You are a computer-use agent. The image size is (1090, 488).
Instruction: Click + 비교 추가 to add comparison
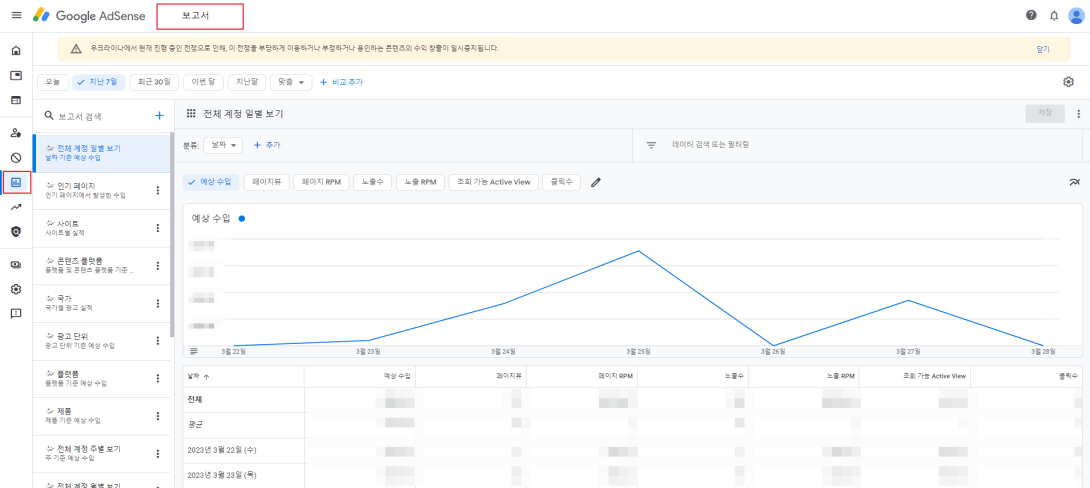(341, 82)
